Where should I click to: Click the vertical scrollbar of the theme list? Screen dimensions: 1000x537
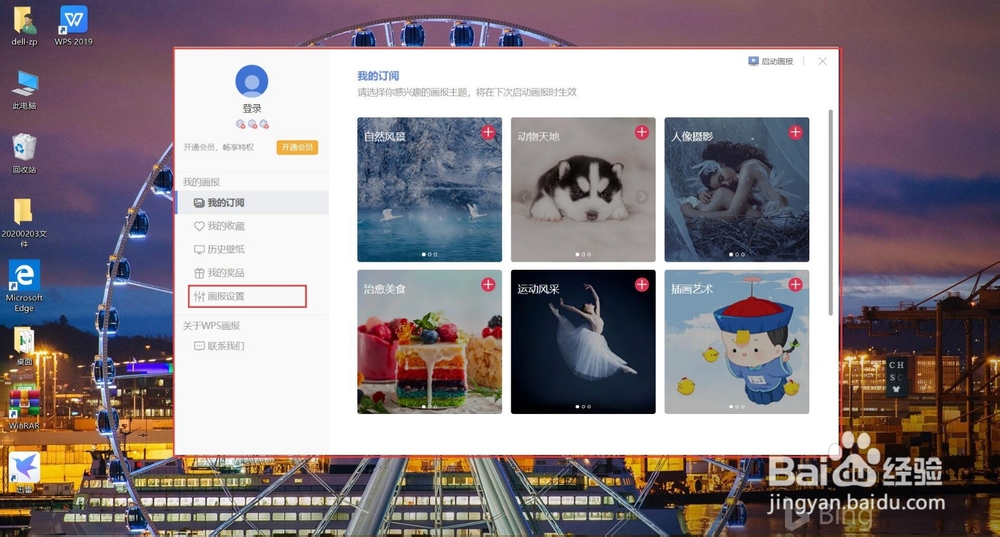(830, 212)
